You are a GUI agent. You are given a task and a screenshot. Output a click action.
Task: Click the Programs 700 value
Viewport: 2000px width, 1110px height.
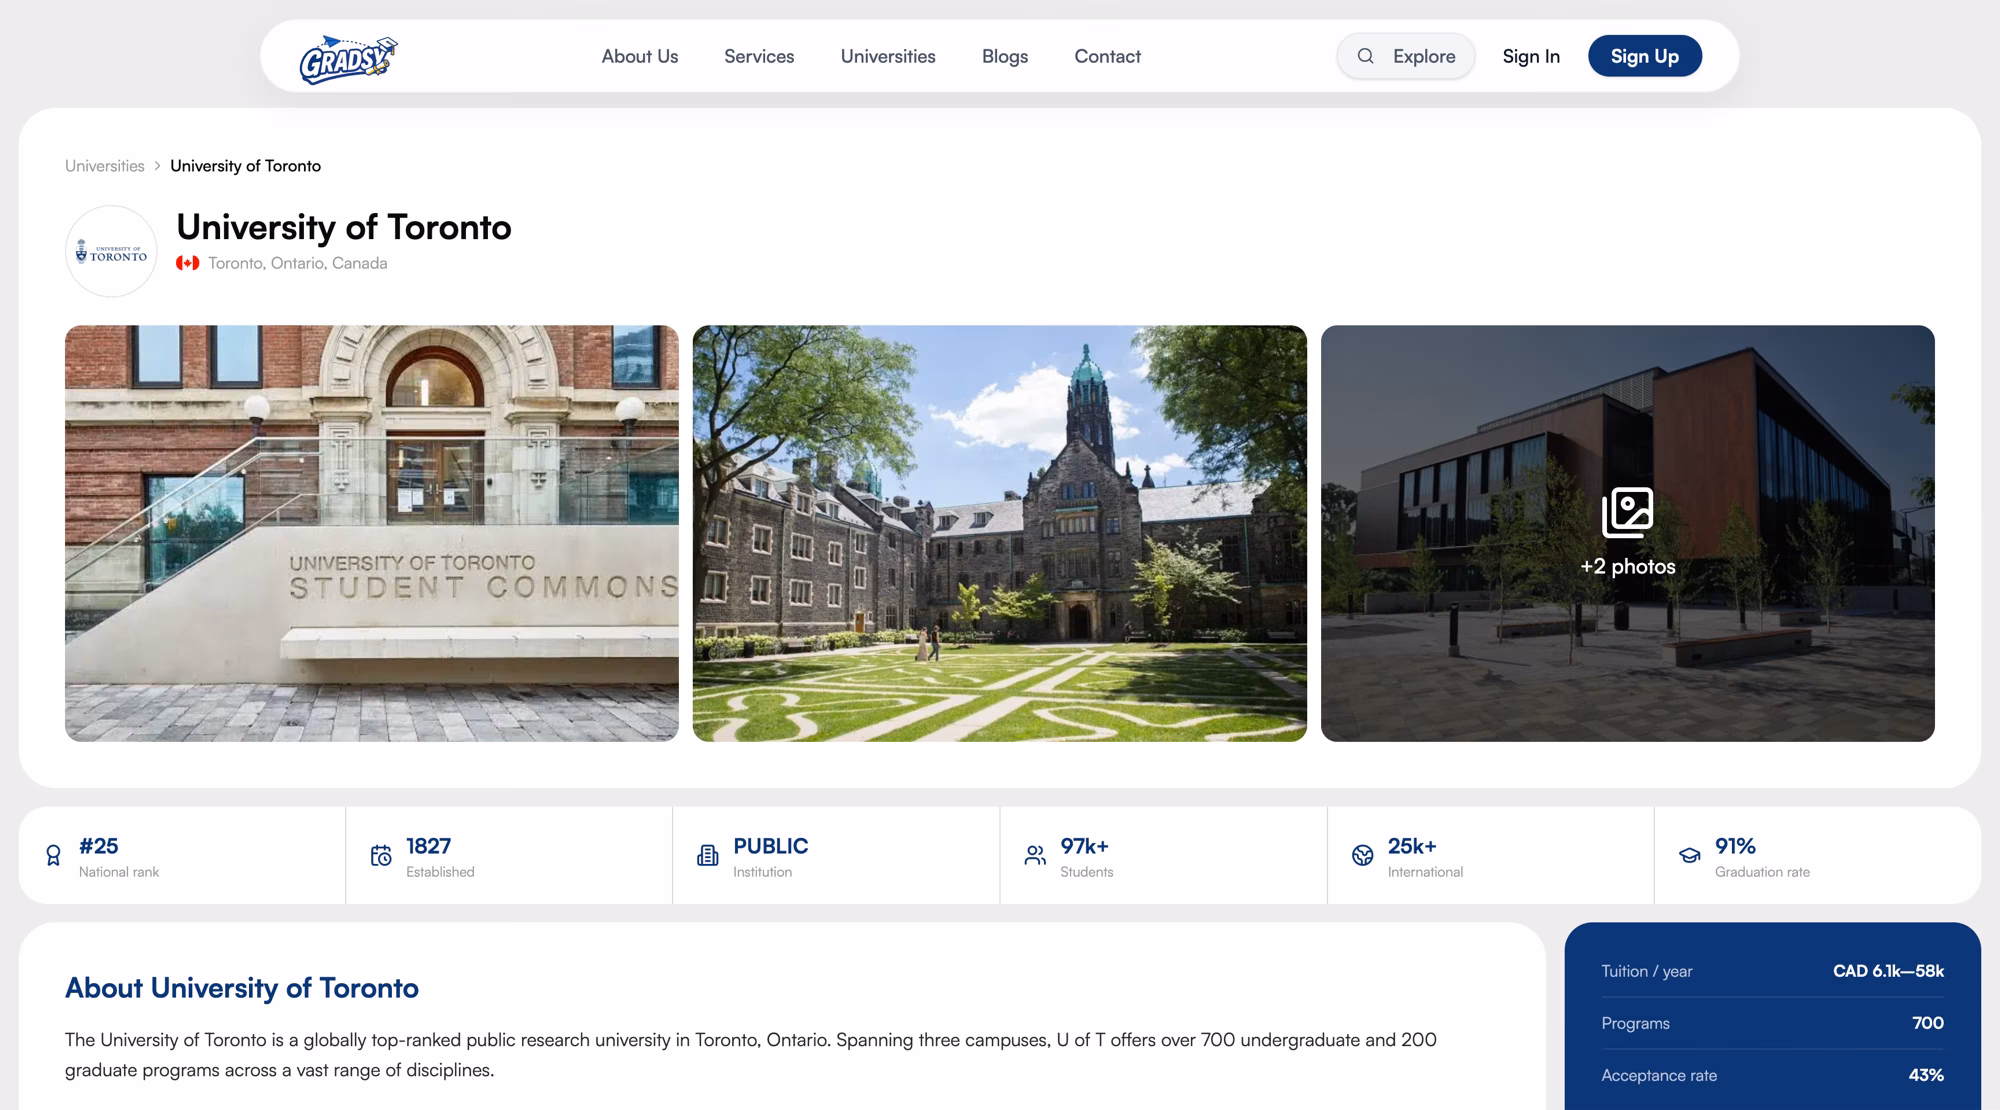point(1928,1023)
